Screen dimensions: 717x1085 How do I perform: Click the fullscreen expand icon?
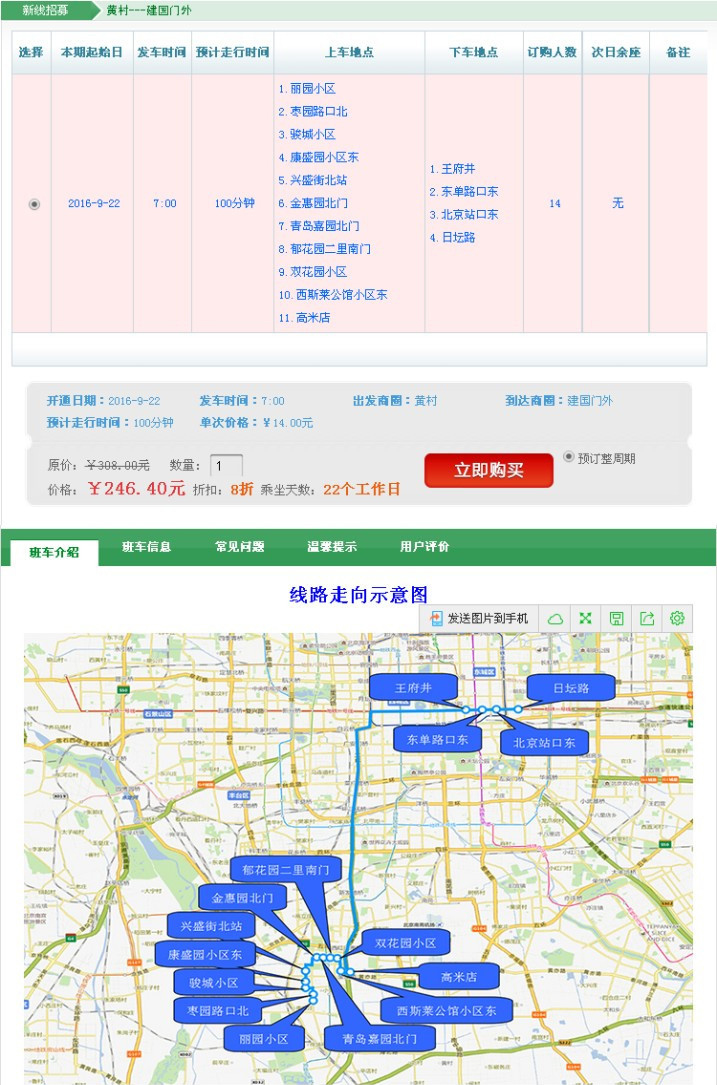(x=586, y=619)
